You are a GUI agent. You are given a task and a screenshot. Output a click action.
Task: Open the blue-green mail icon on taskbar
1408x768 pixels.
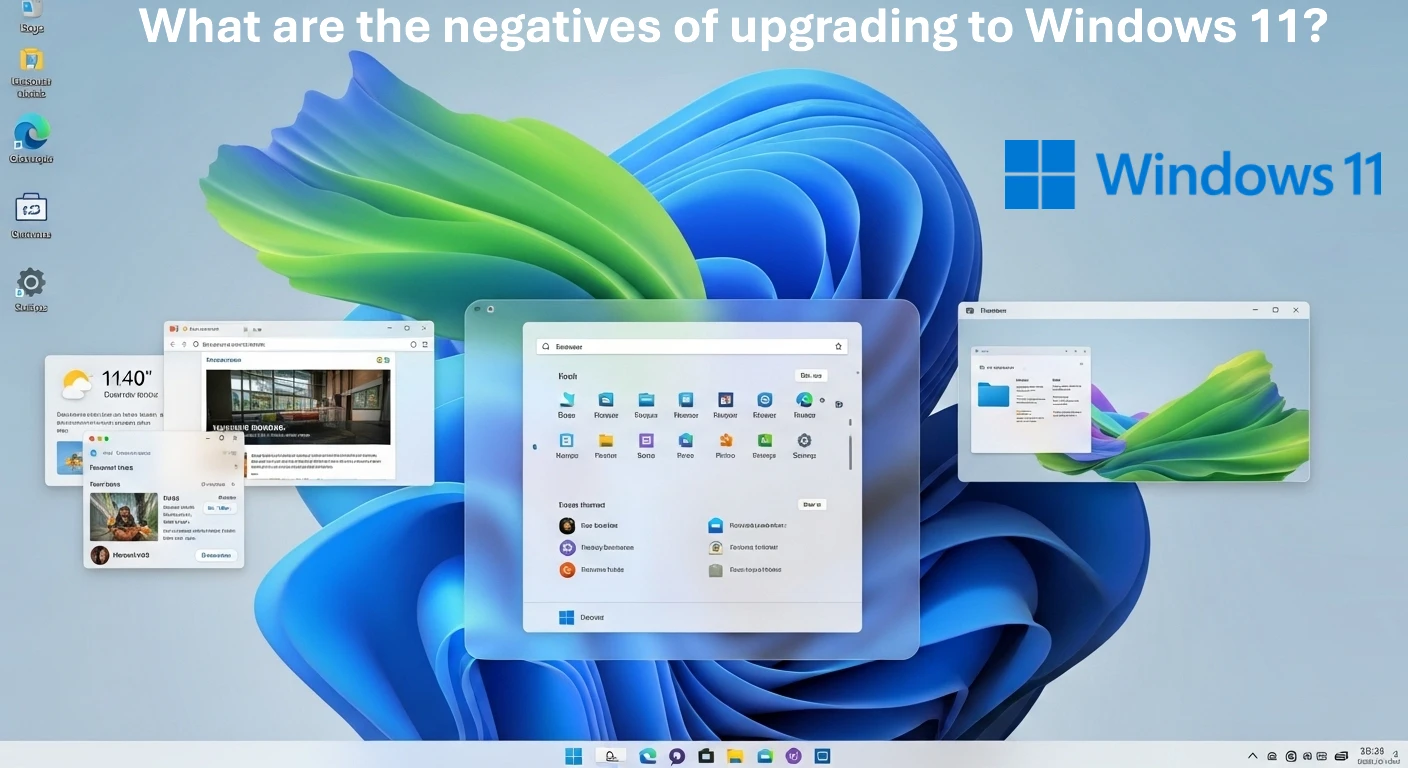pyautogui.click(x=765, y=756)
